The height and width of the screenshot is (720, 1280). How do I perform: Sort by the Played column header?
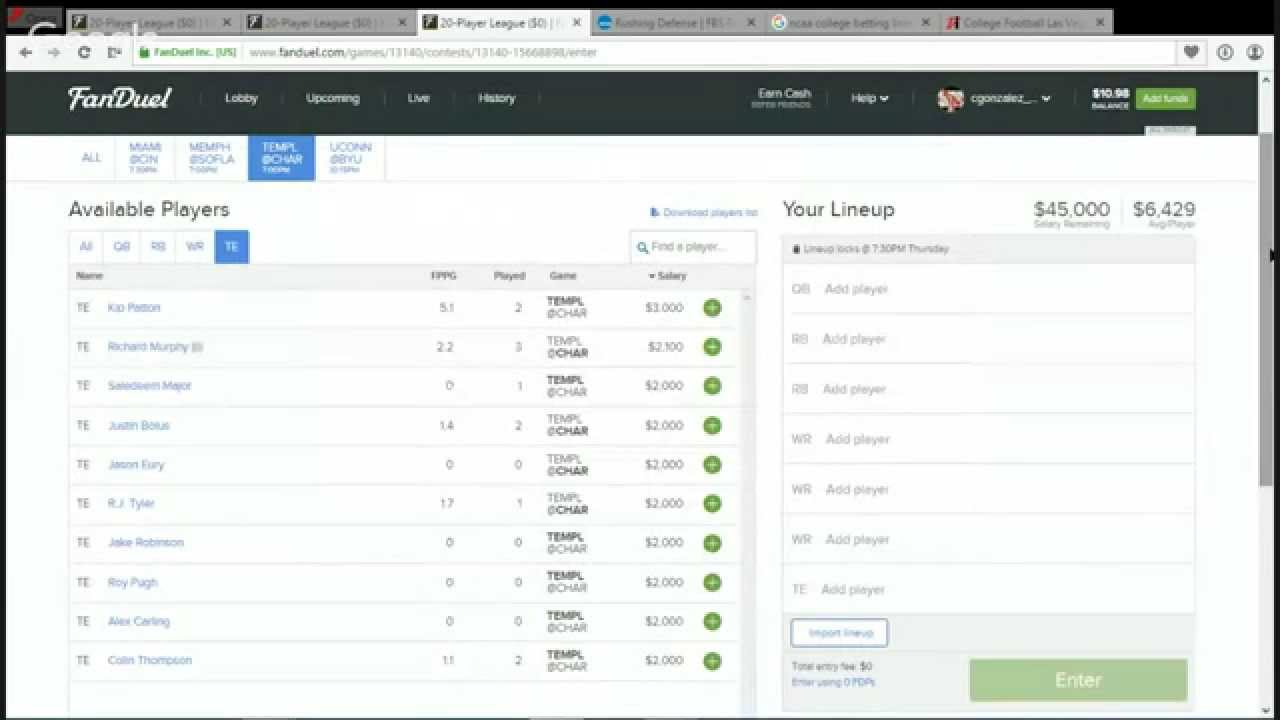(x=509, y=276)
